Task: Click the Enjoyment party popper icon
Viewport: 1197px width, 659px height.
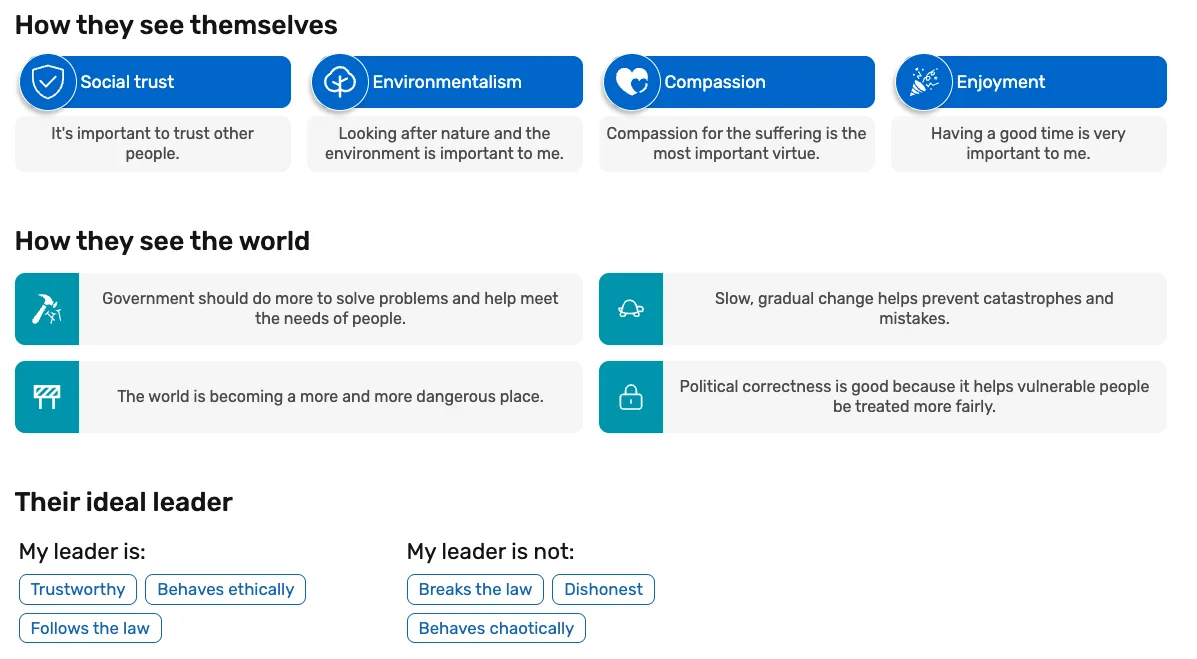Action: (924, 82)
